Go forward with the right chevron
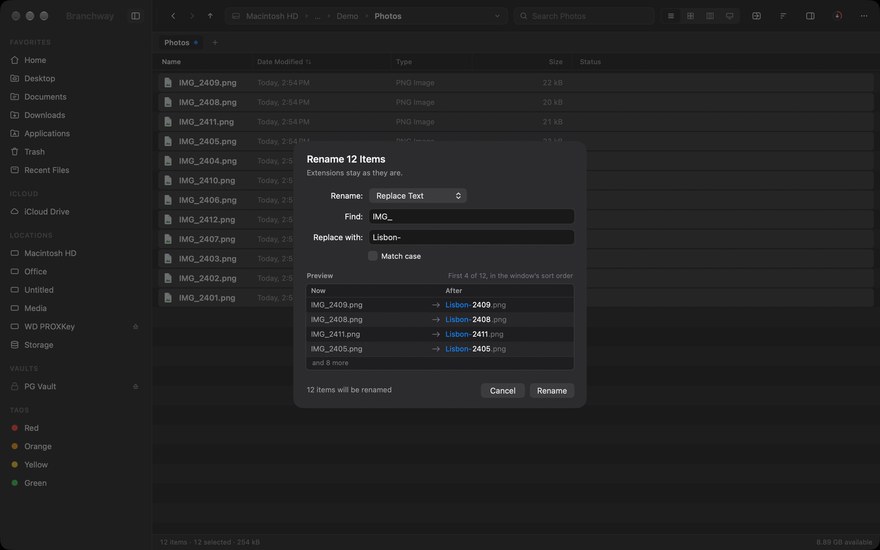880x550 pixels. click(191, 16)
